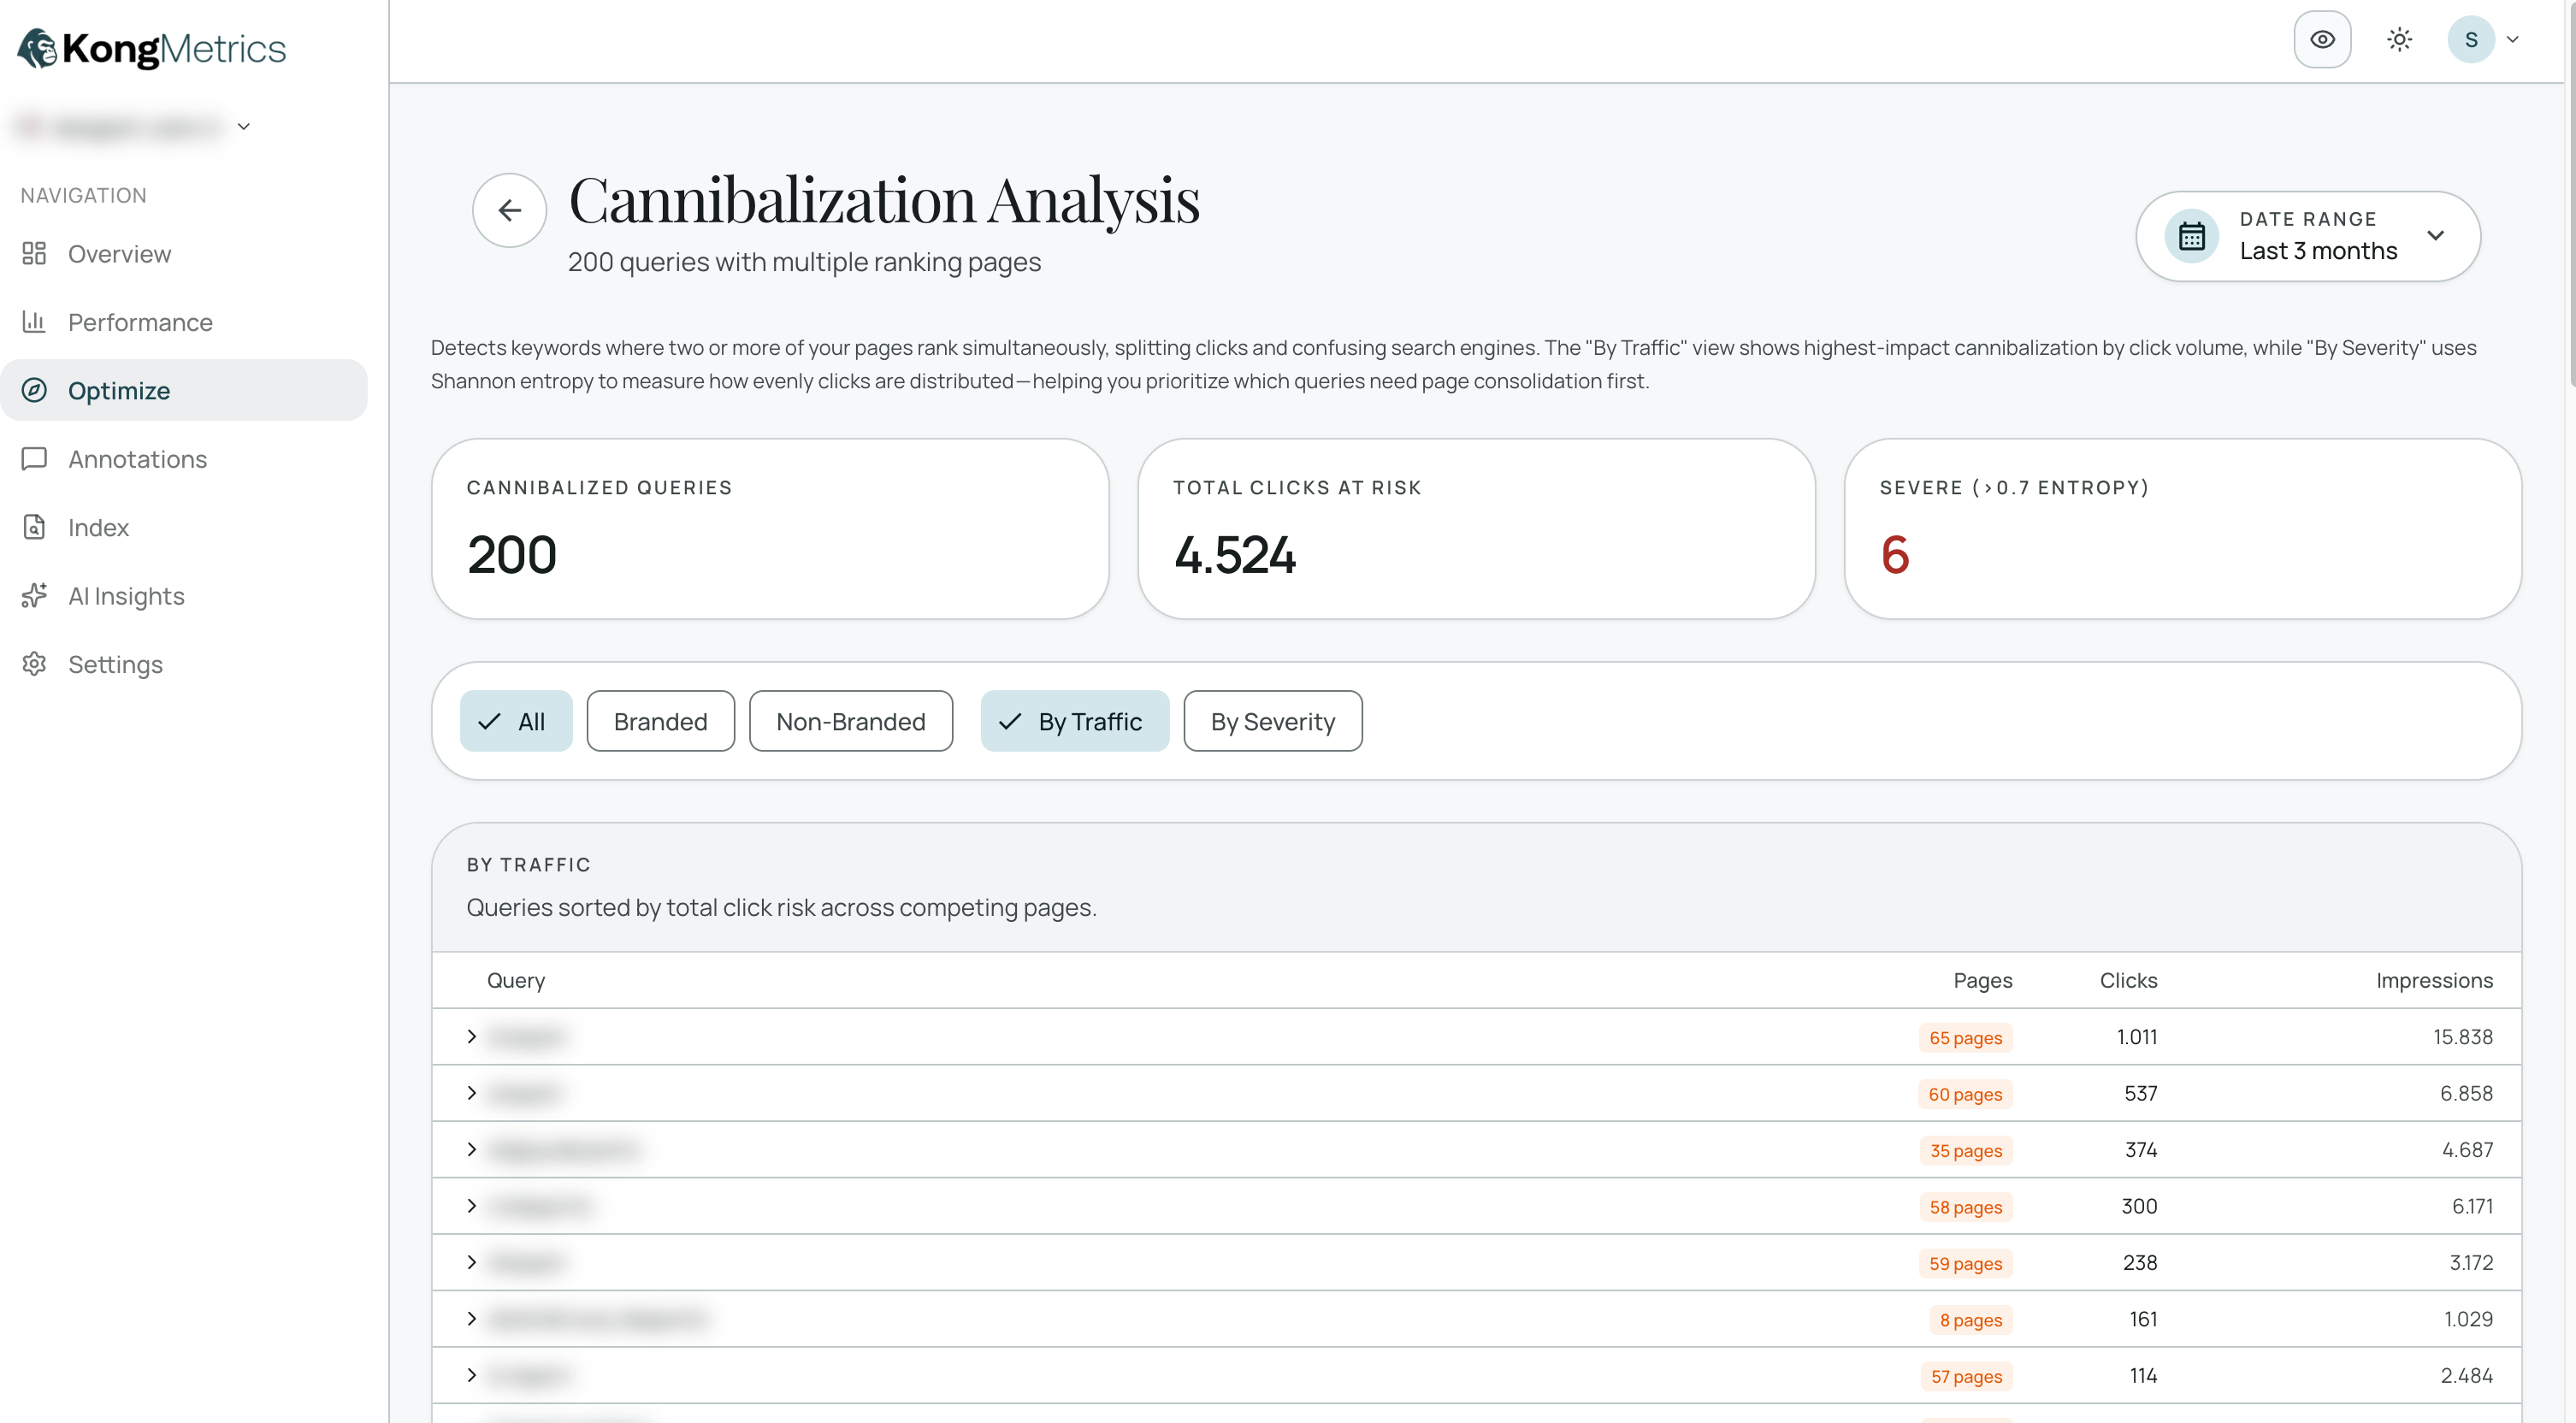This screenshot has height=1423, width=2576.
Task: Click the 57 pages badge
Action: [x=1966, y=1376]
